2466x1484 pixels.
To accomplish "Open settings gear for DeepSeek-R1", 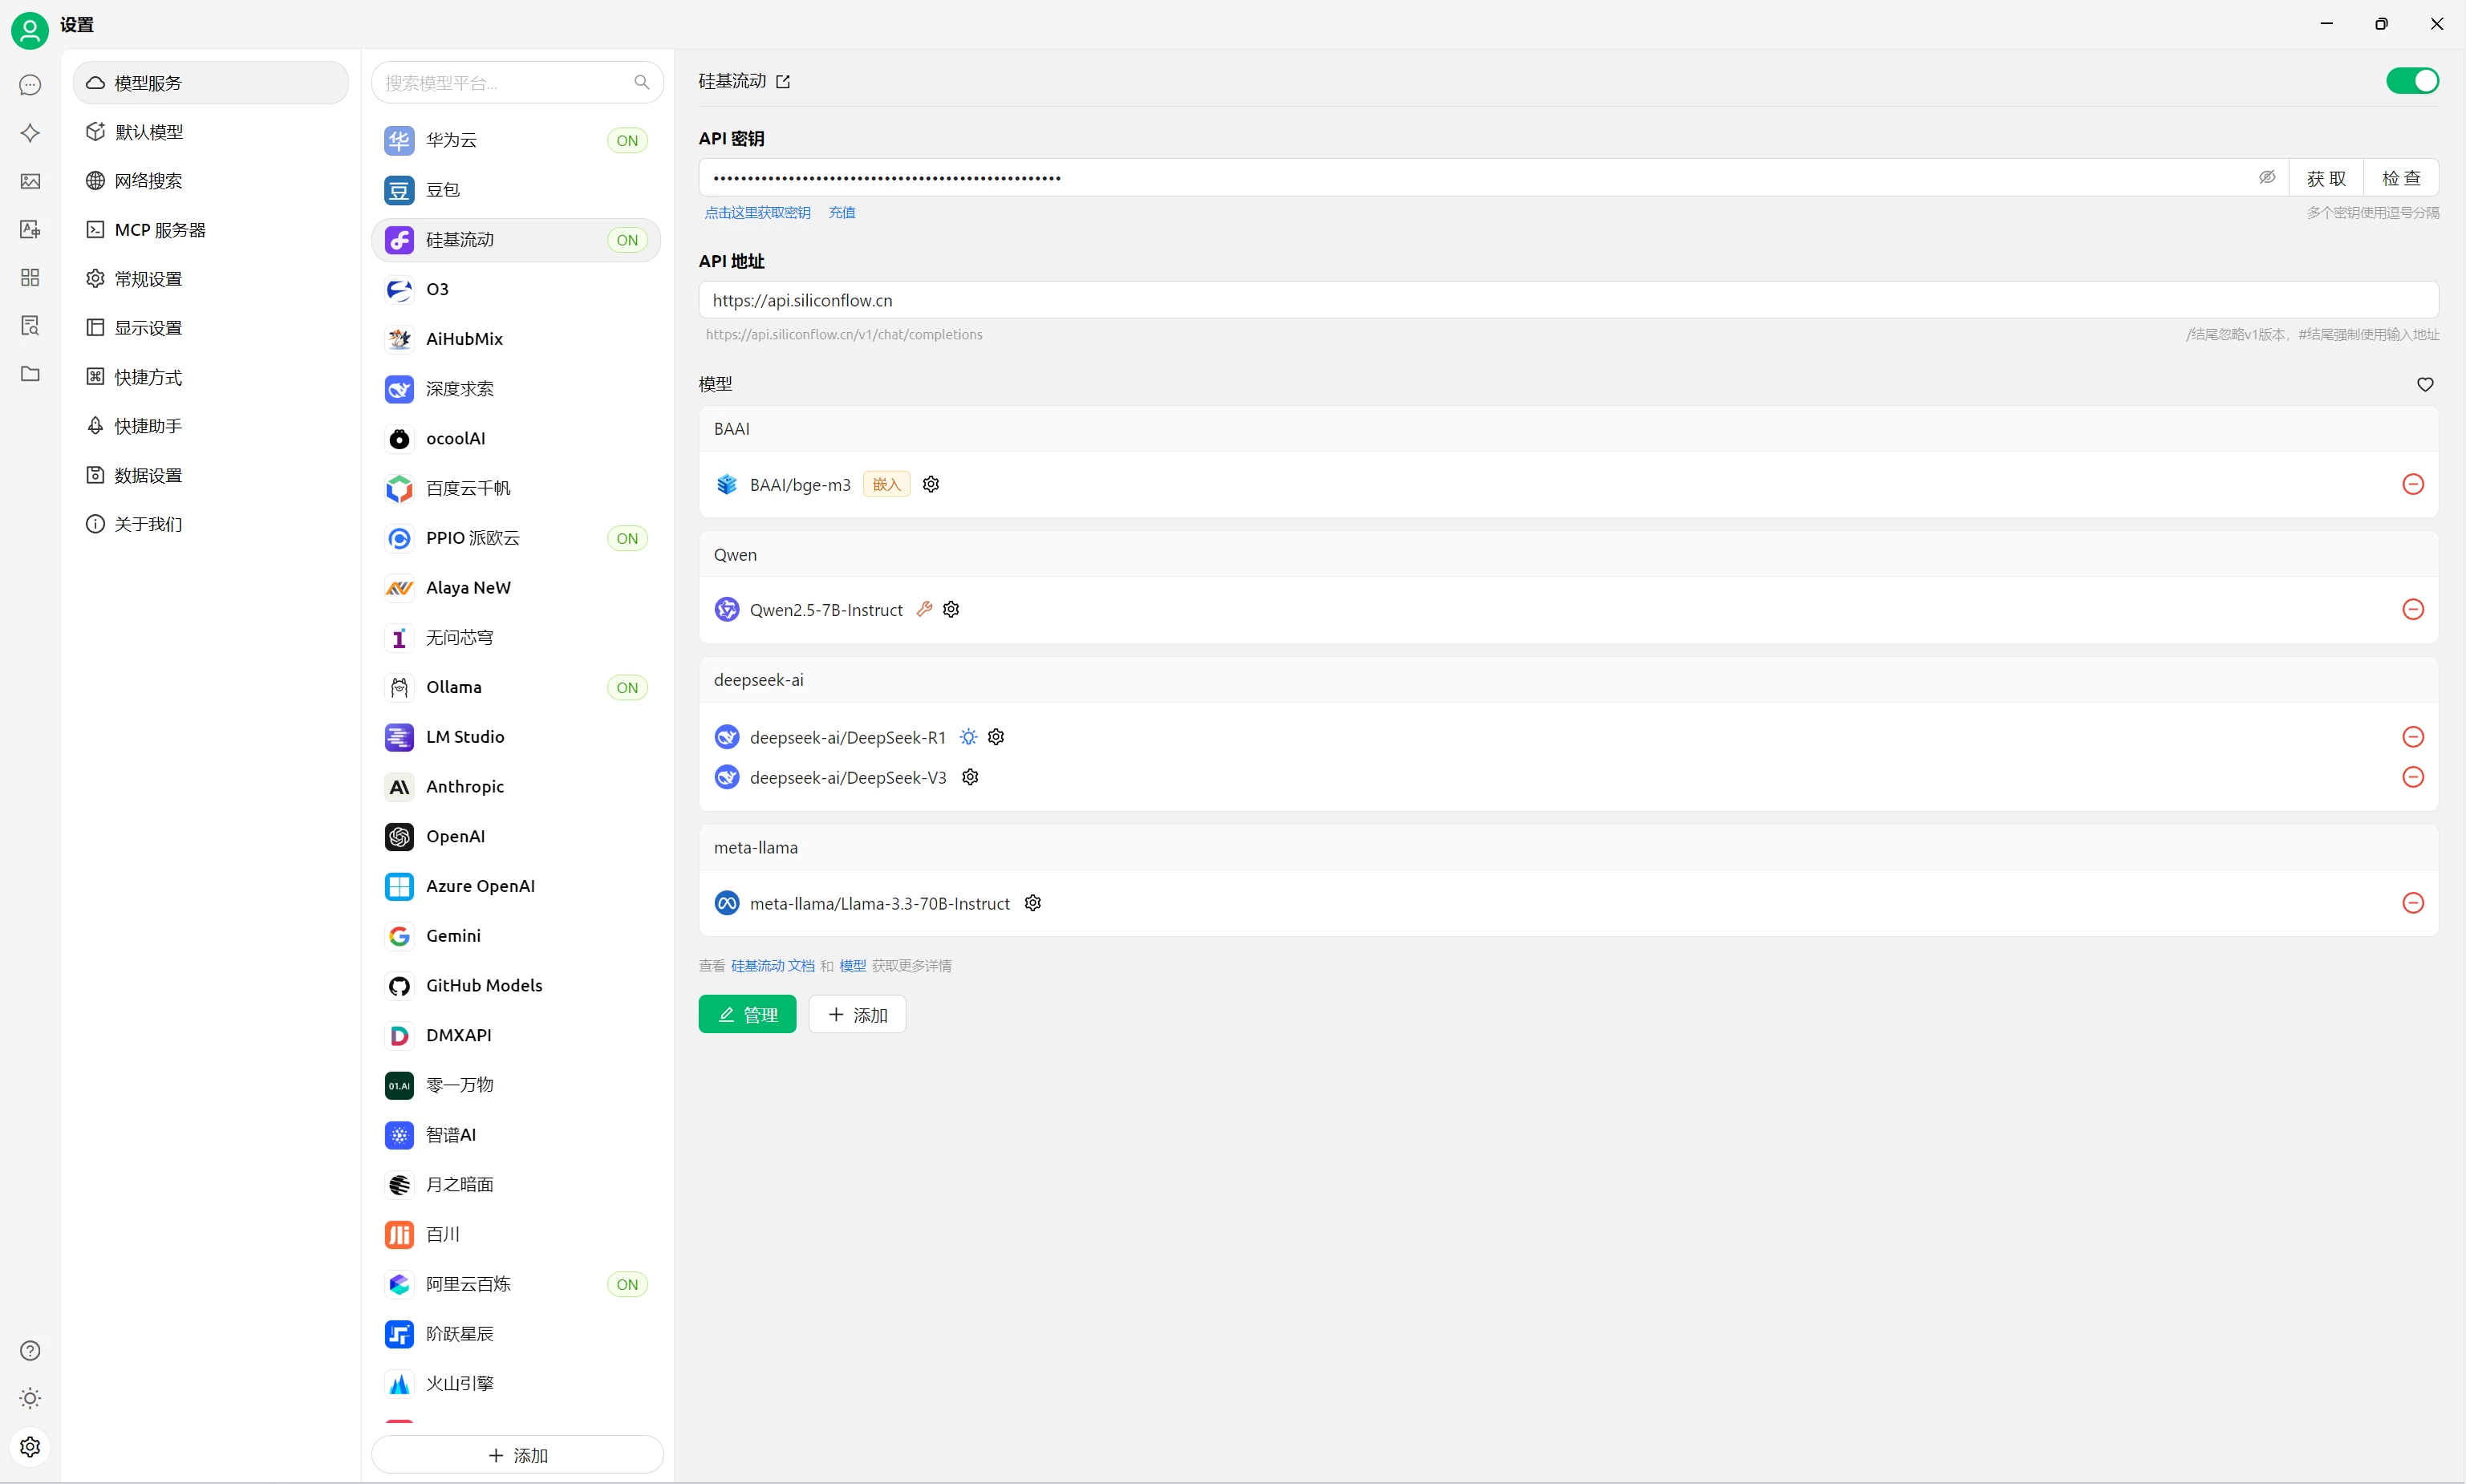I will 996,737.
